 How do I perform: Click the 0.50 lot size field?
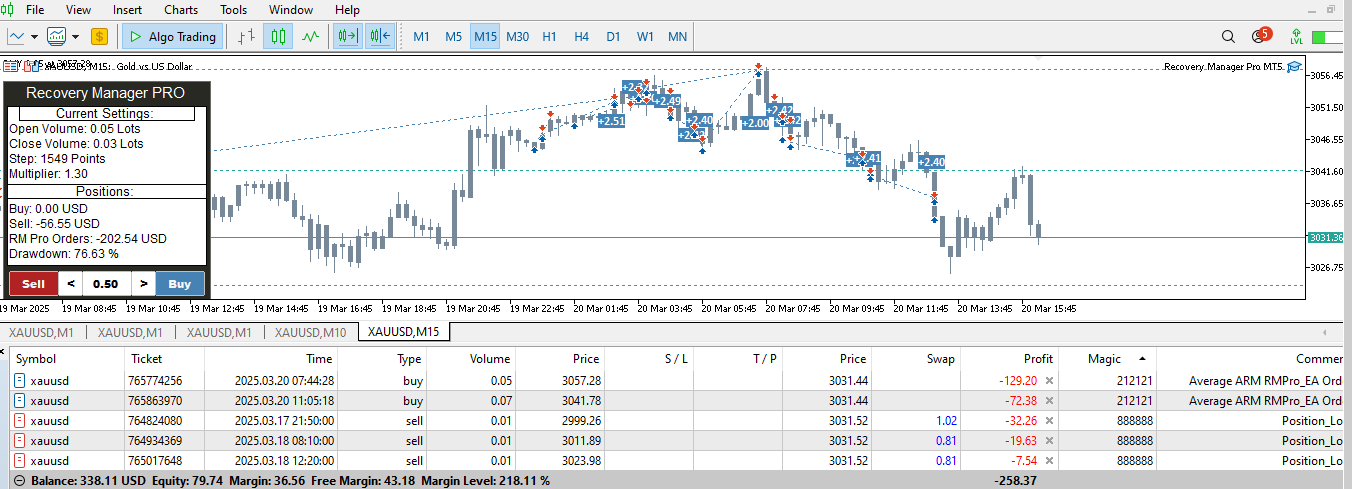[x=106, y=284]
